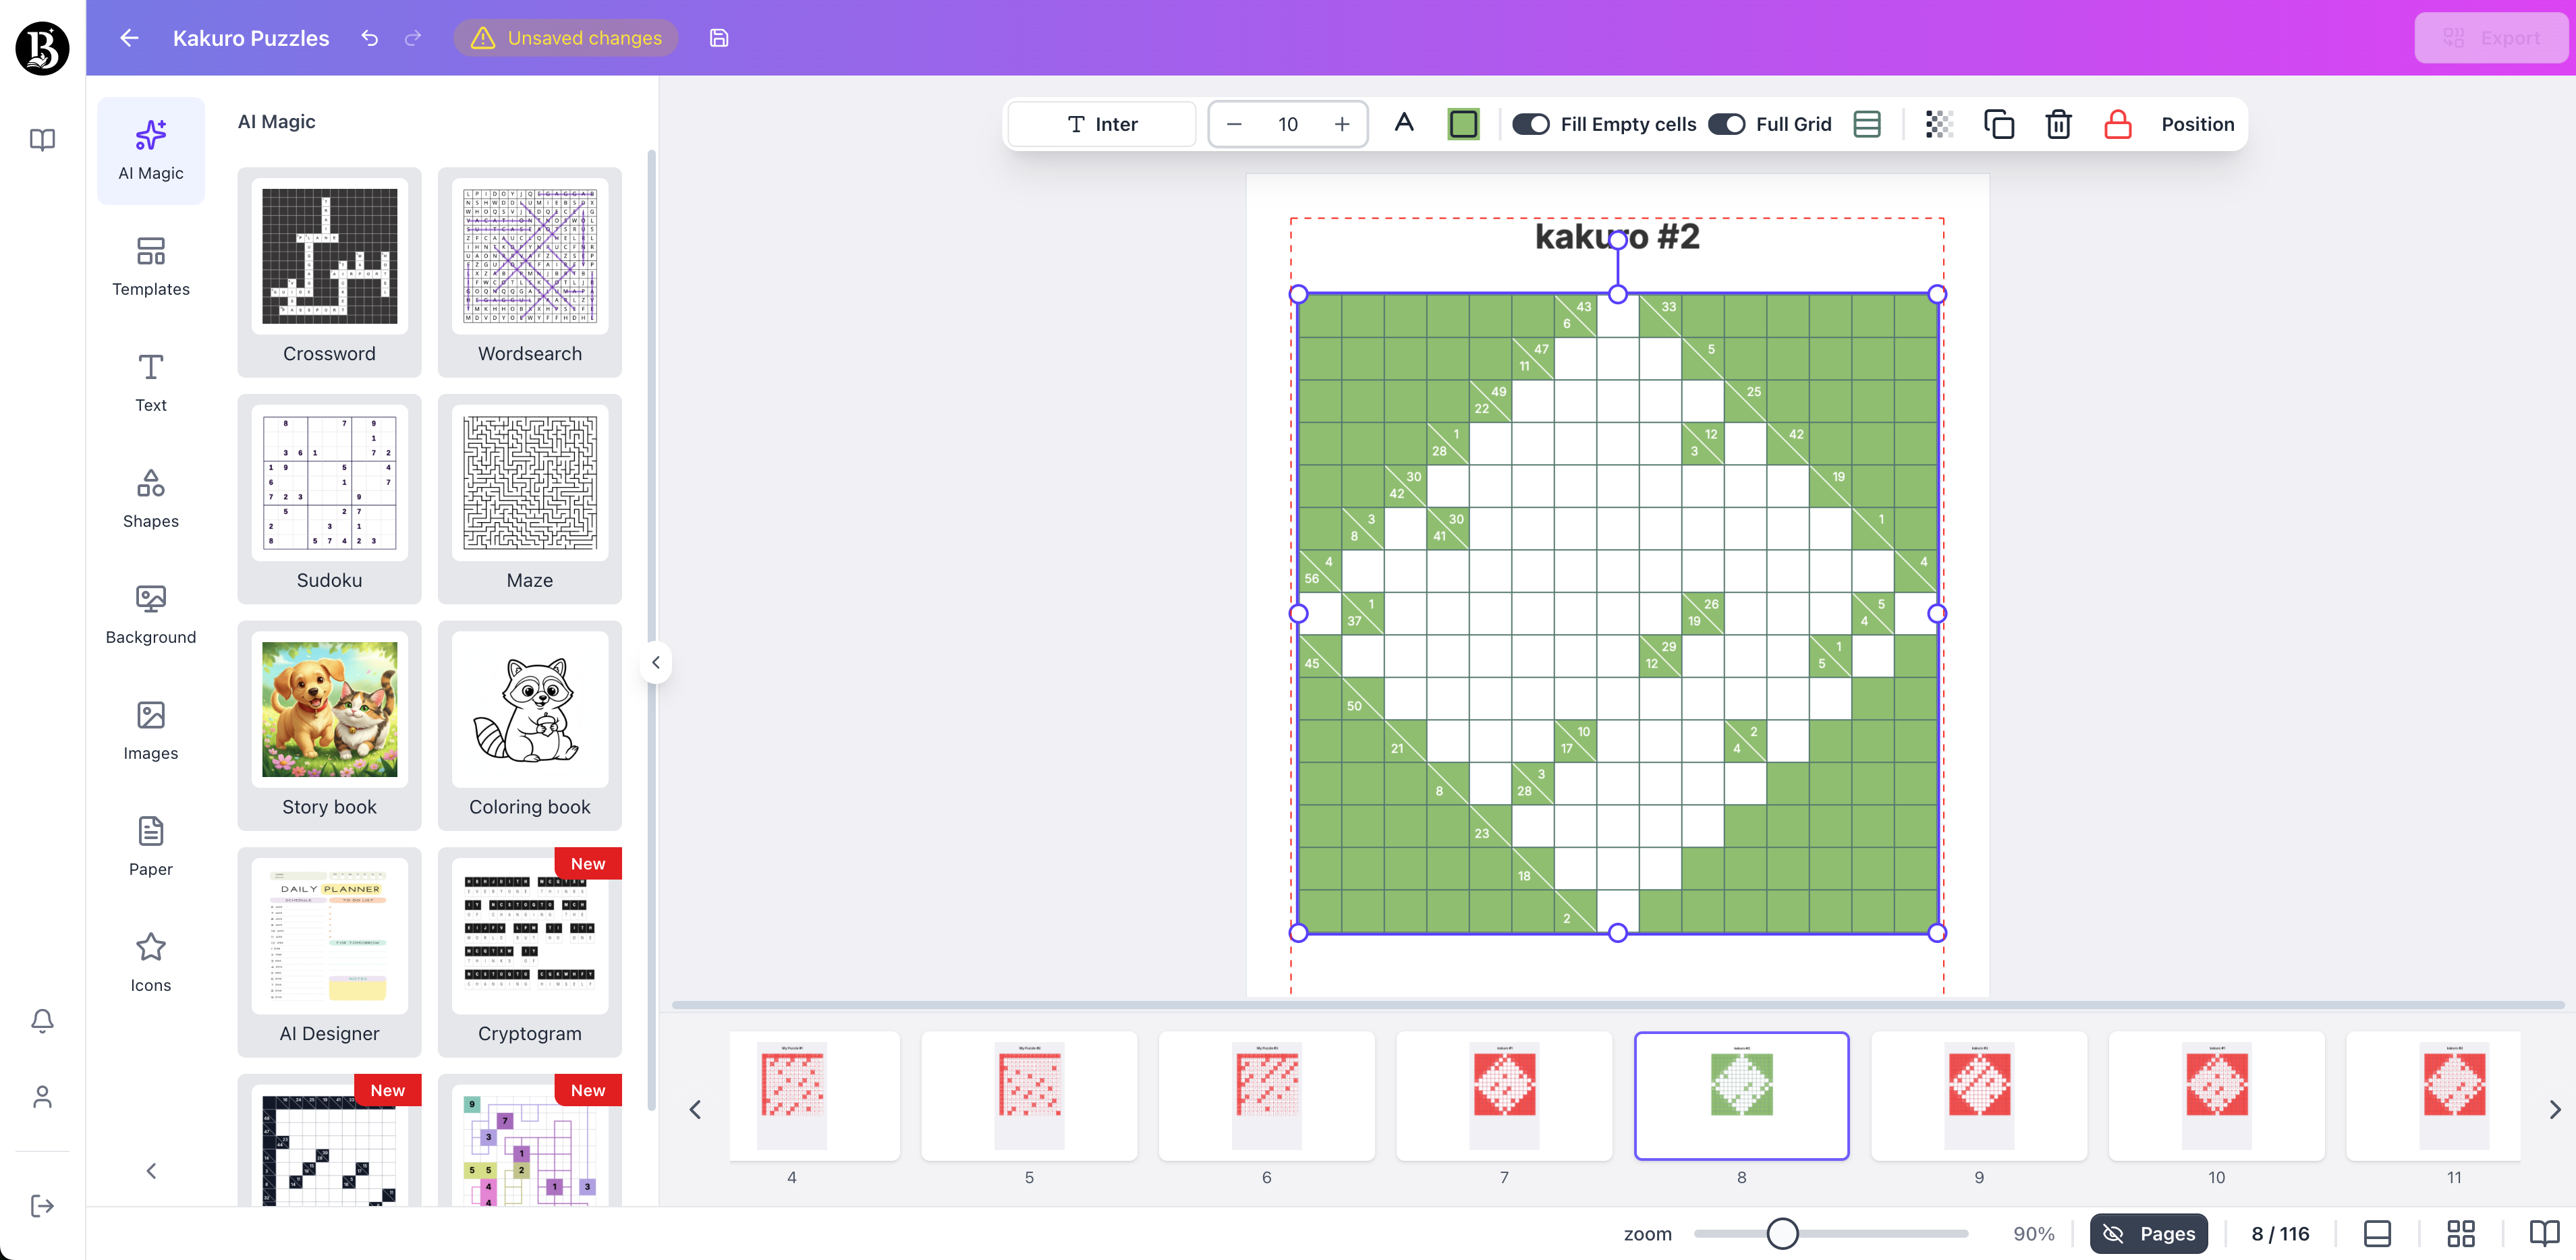Screen dimensions: 2576x1260
Task: Select page 9 thumbnail
Action: (x=1979, y=1096)
